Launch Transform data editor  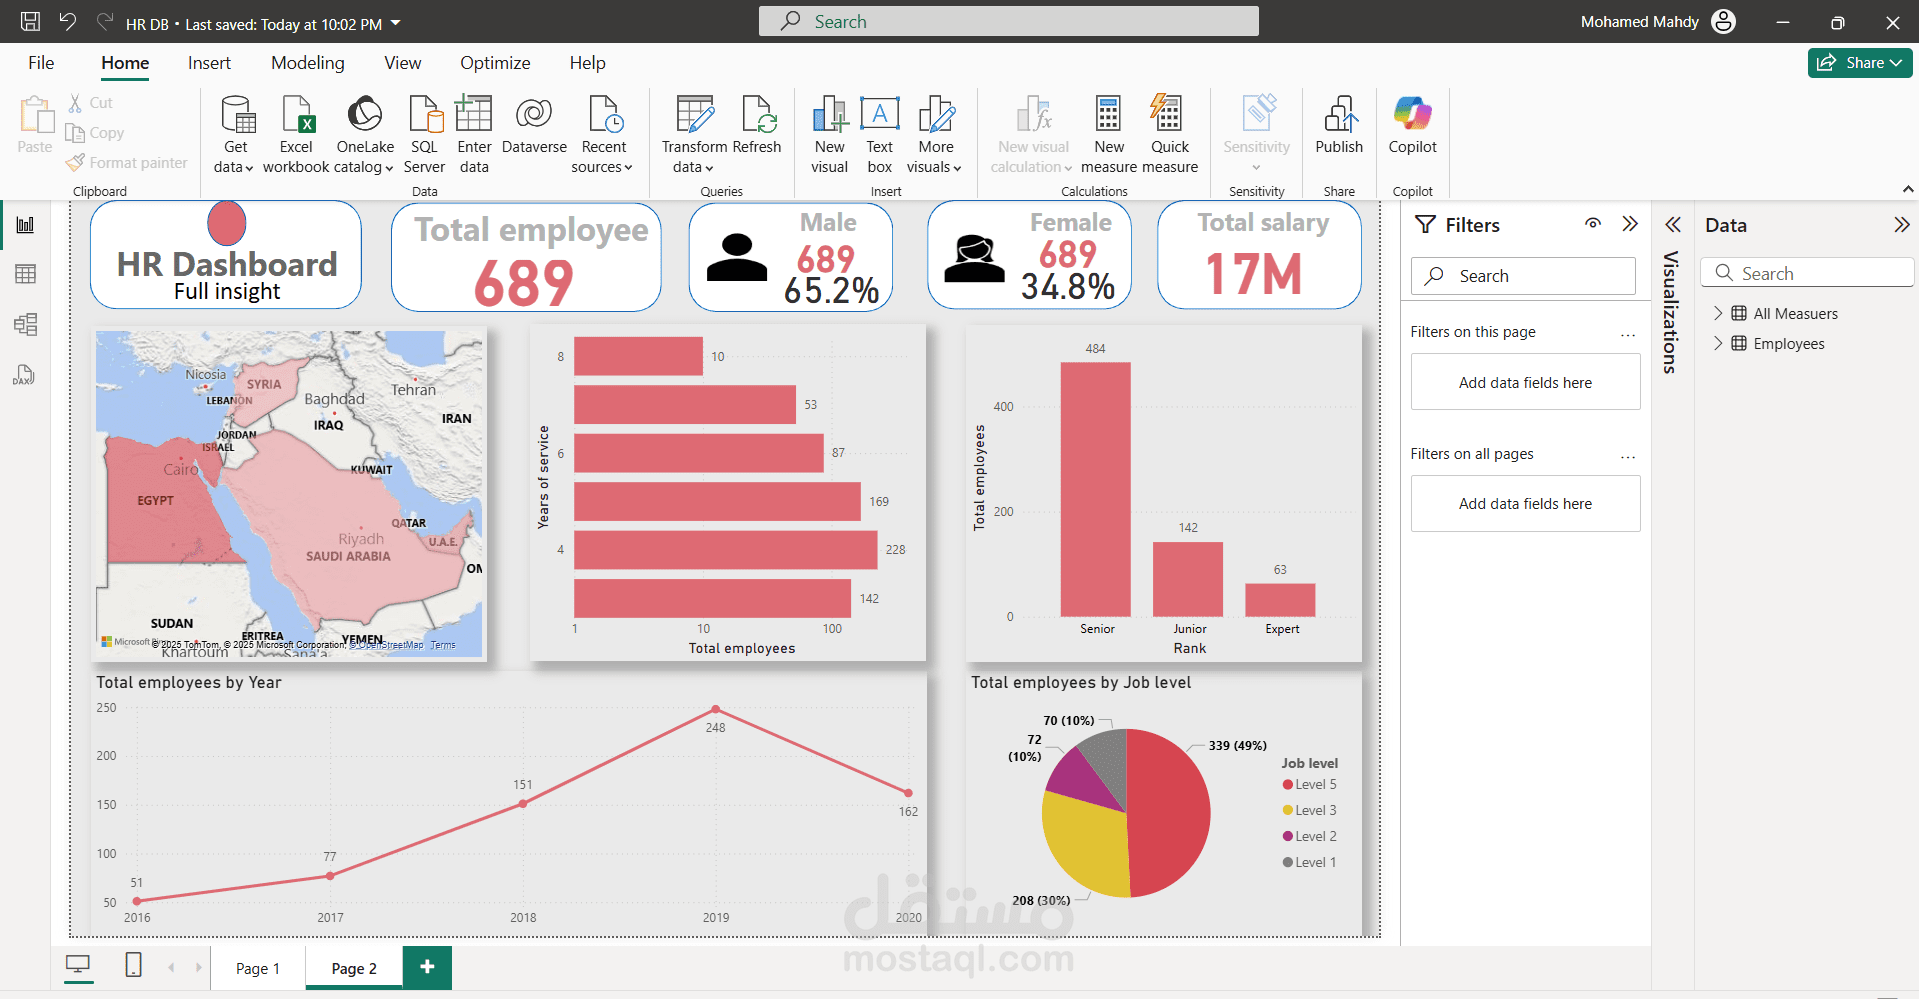tap(694, 135)
